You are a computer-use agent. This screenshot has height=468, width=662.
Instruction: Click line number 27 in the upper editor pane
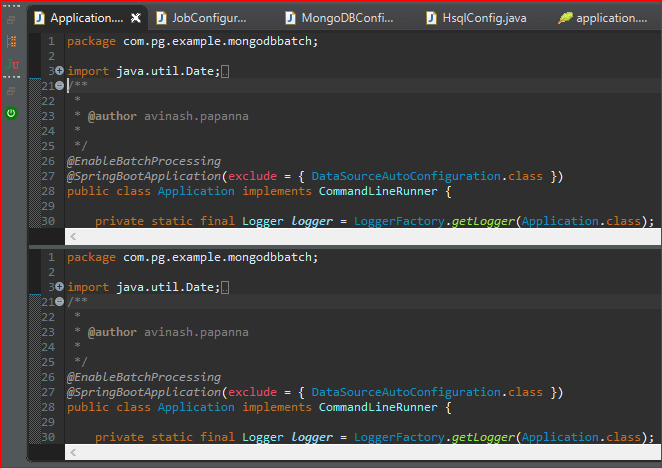48,176
